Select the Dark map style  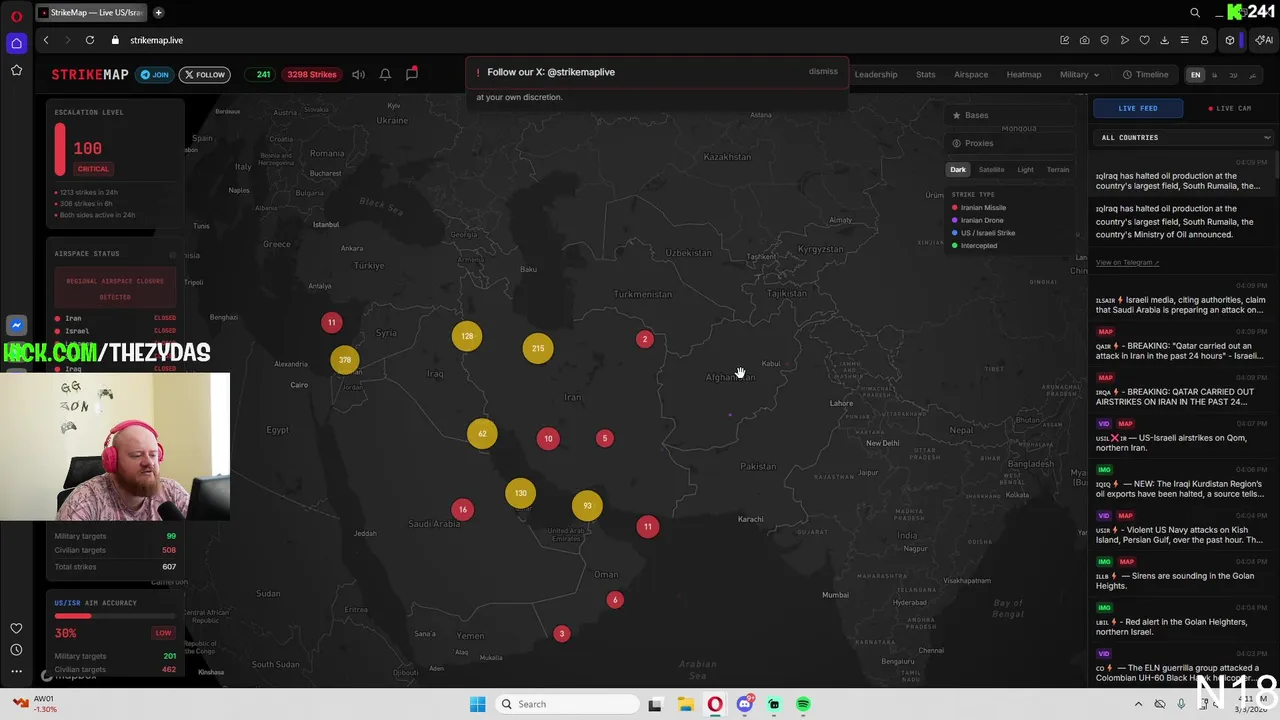(958, 170)
